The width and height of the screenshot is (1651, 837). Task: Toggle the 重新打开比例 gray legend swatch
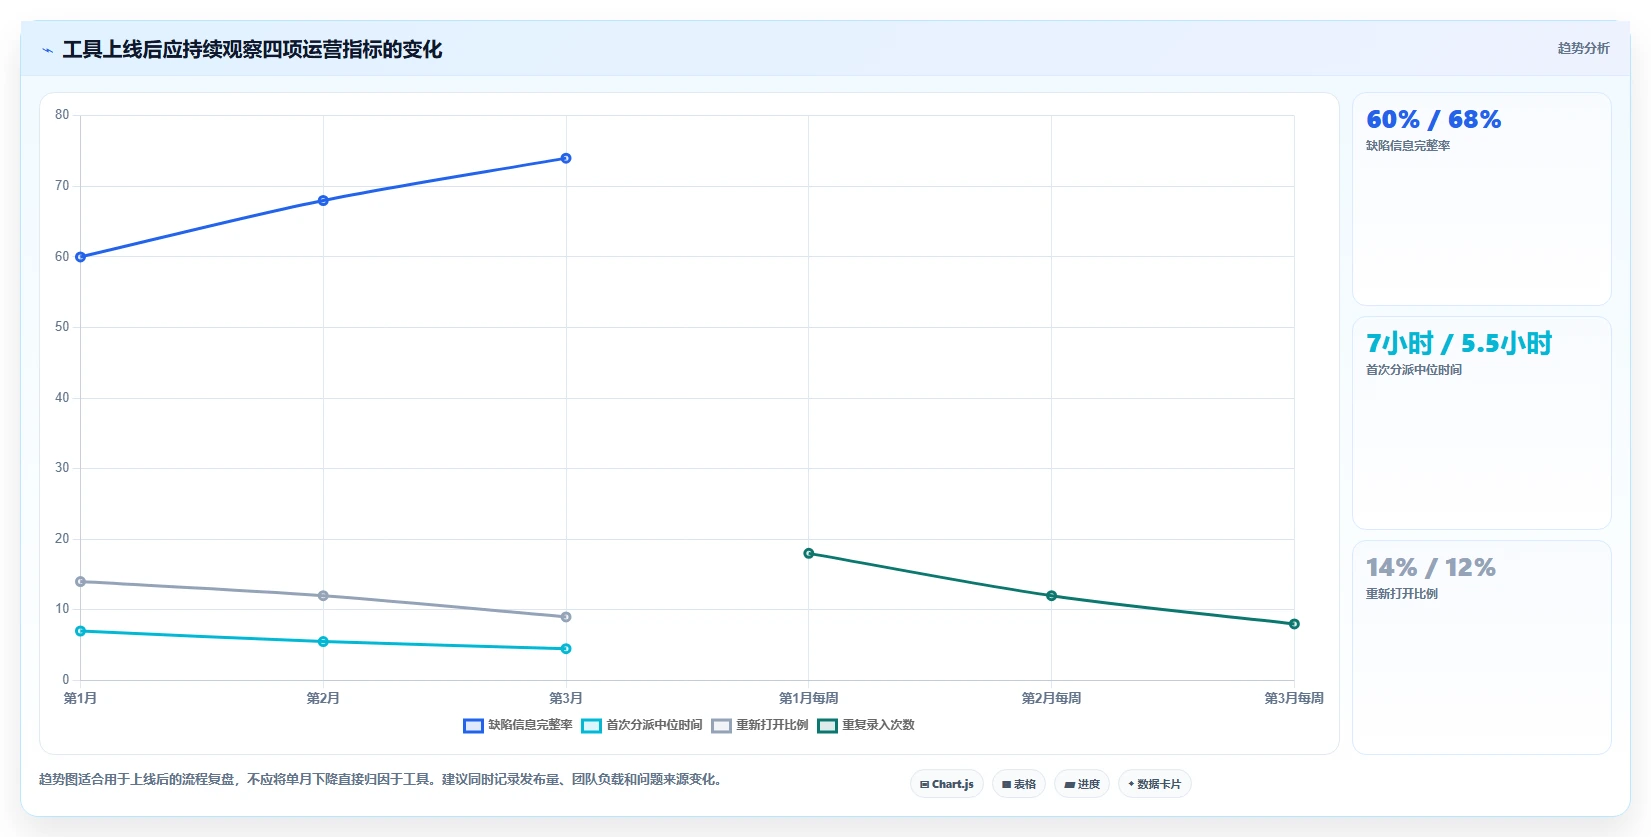pyautogui.click(x=721, y=726)
